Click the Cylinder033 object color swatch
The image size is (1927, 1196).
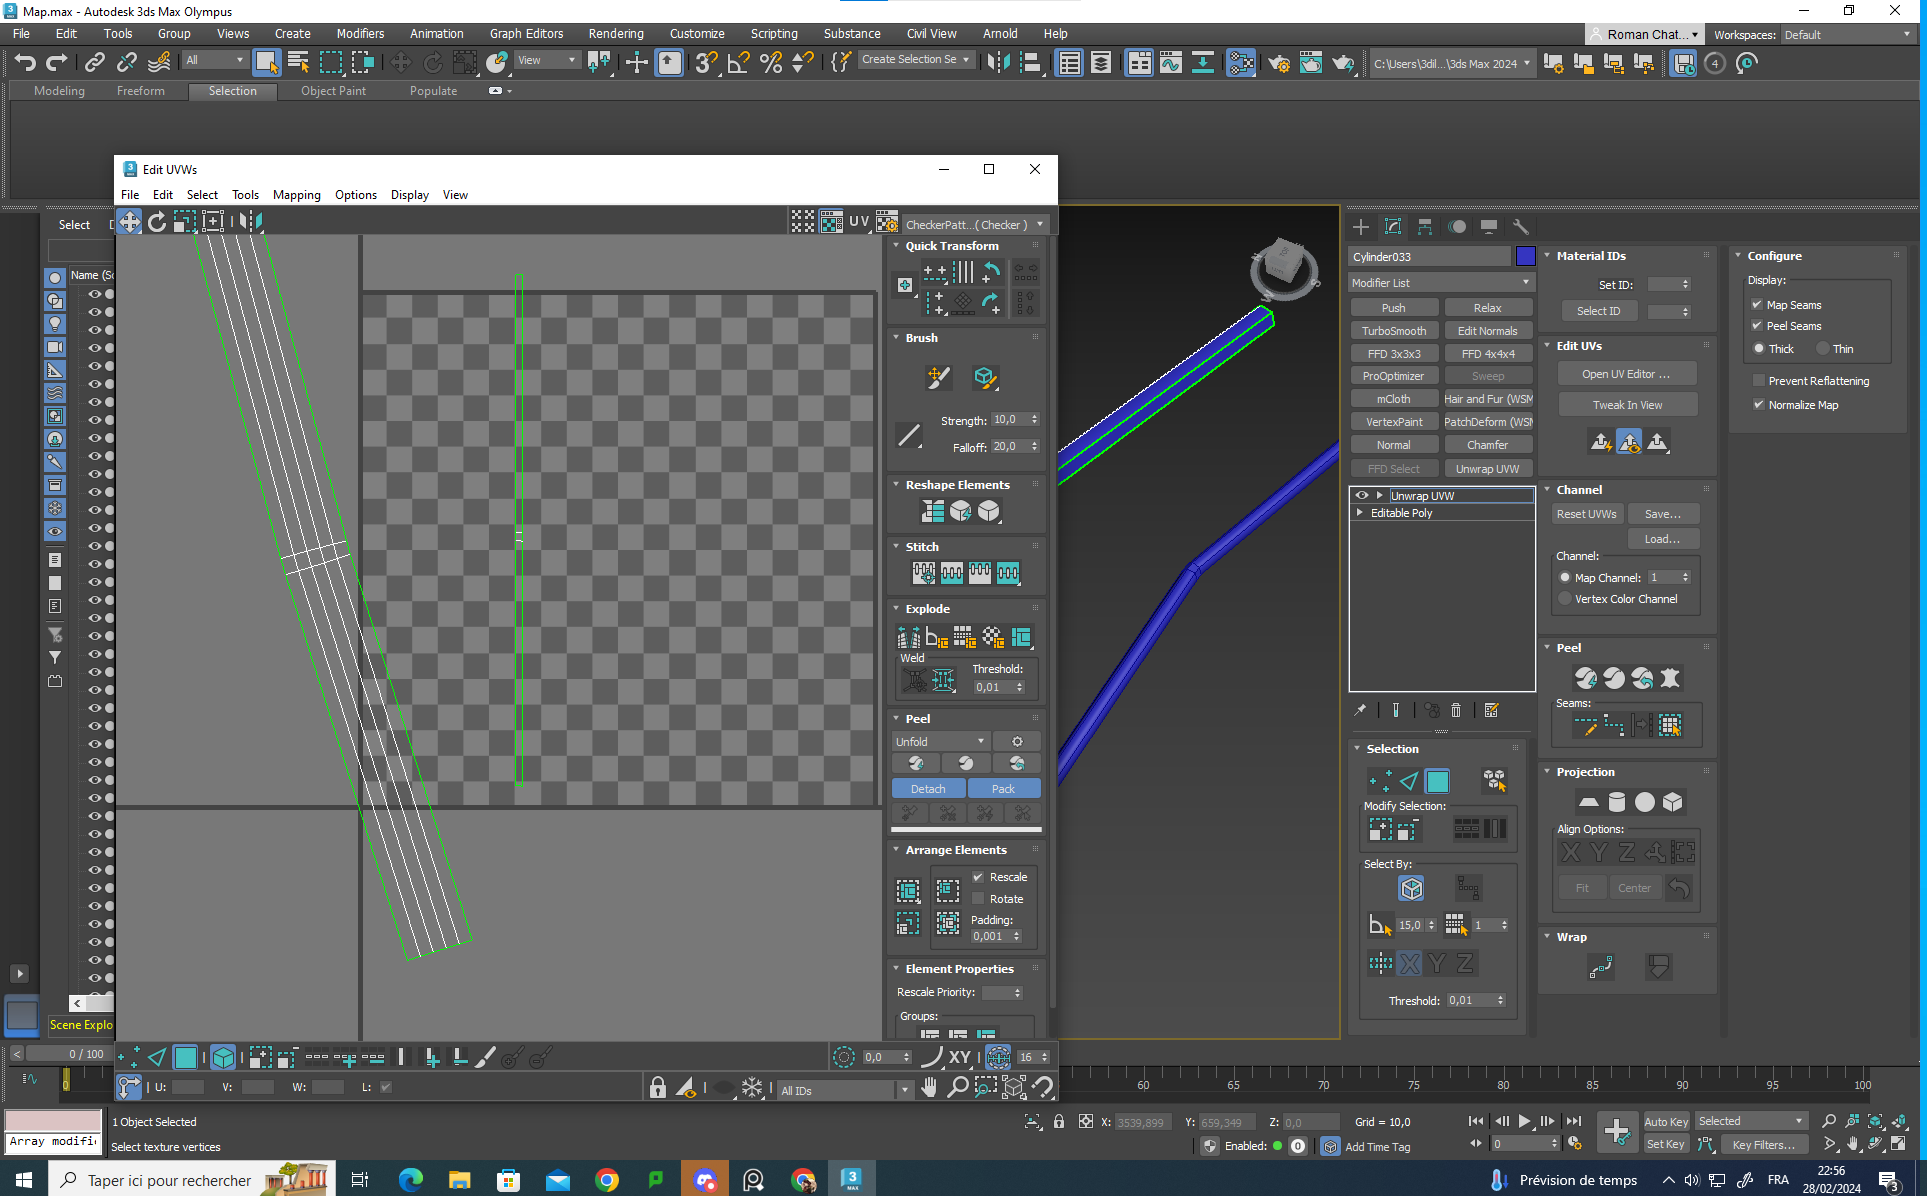[x=1525, y=256]
